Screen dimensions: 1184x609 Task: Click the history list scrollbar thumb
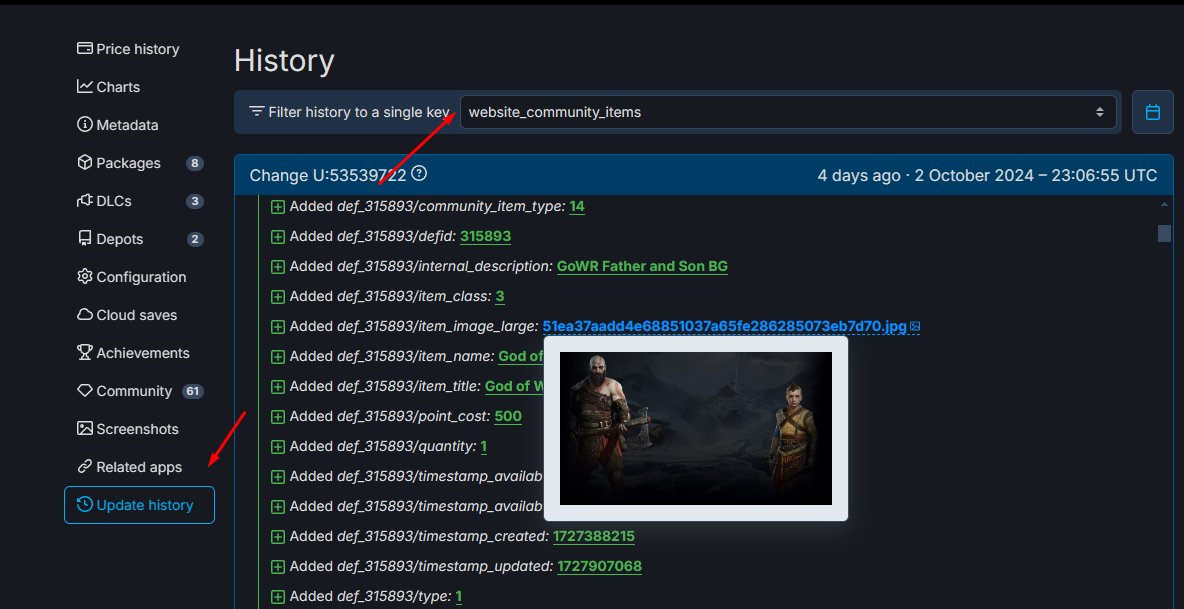click(1164, 233)
